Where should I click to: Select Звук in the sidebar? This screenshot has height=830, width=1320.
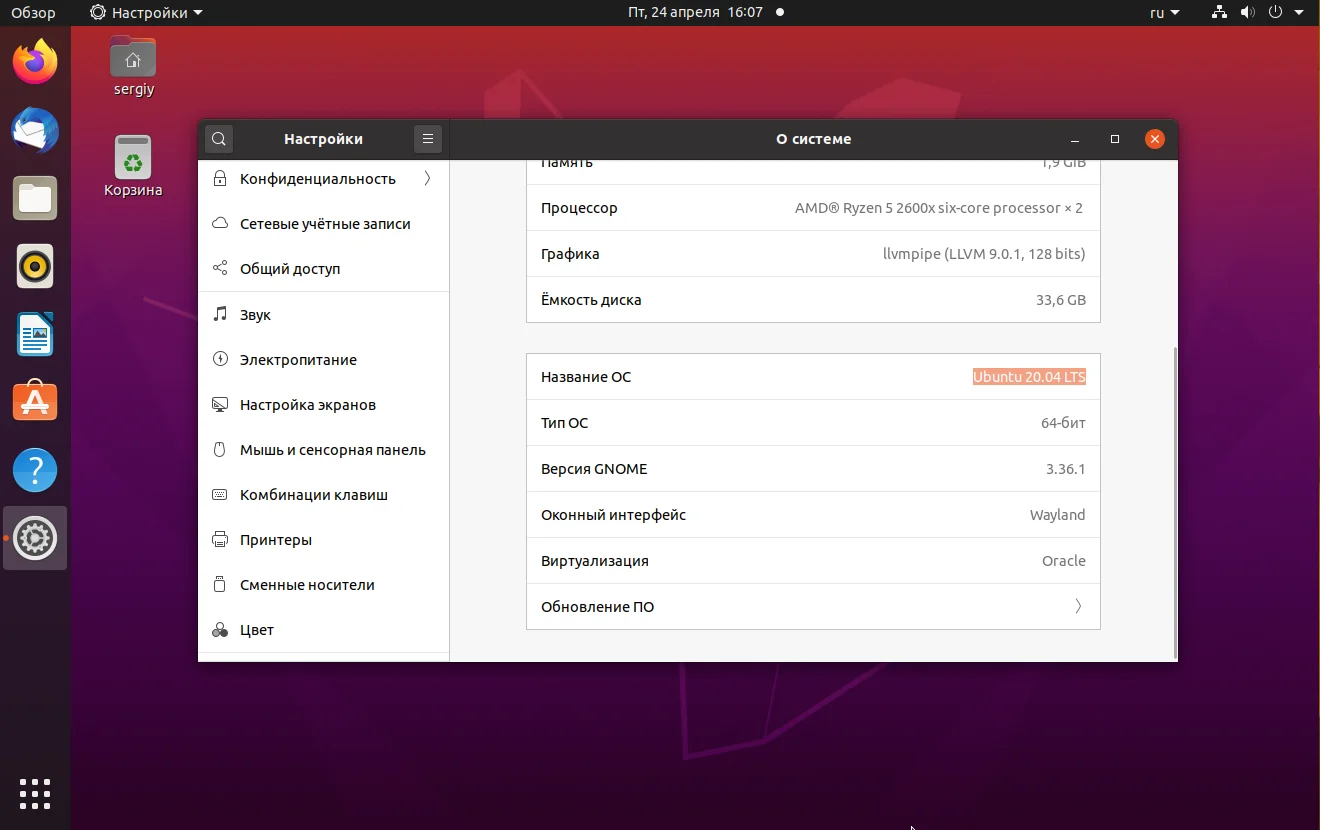[x=324, y=314]
